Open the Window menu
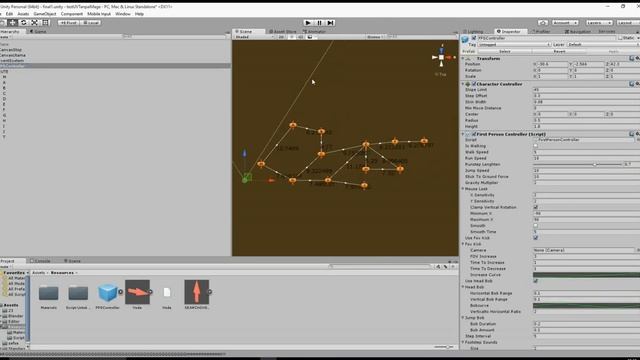Screen dimensions: 640x360 coord(122,14)
